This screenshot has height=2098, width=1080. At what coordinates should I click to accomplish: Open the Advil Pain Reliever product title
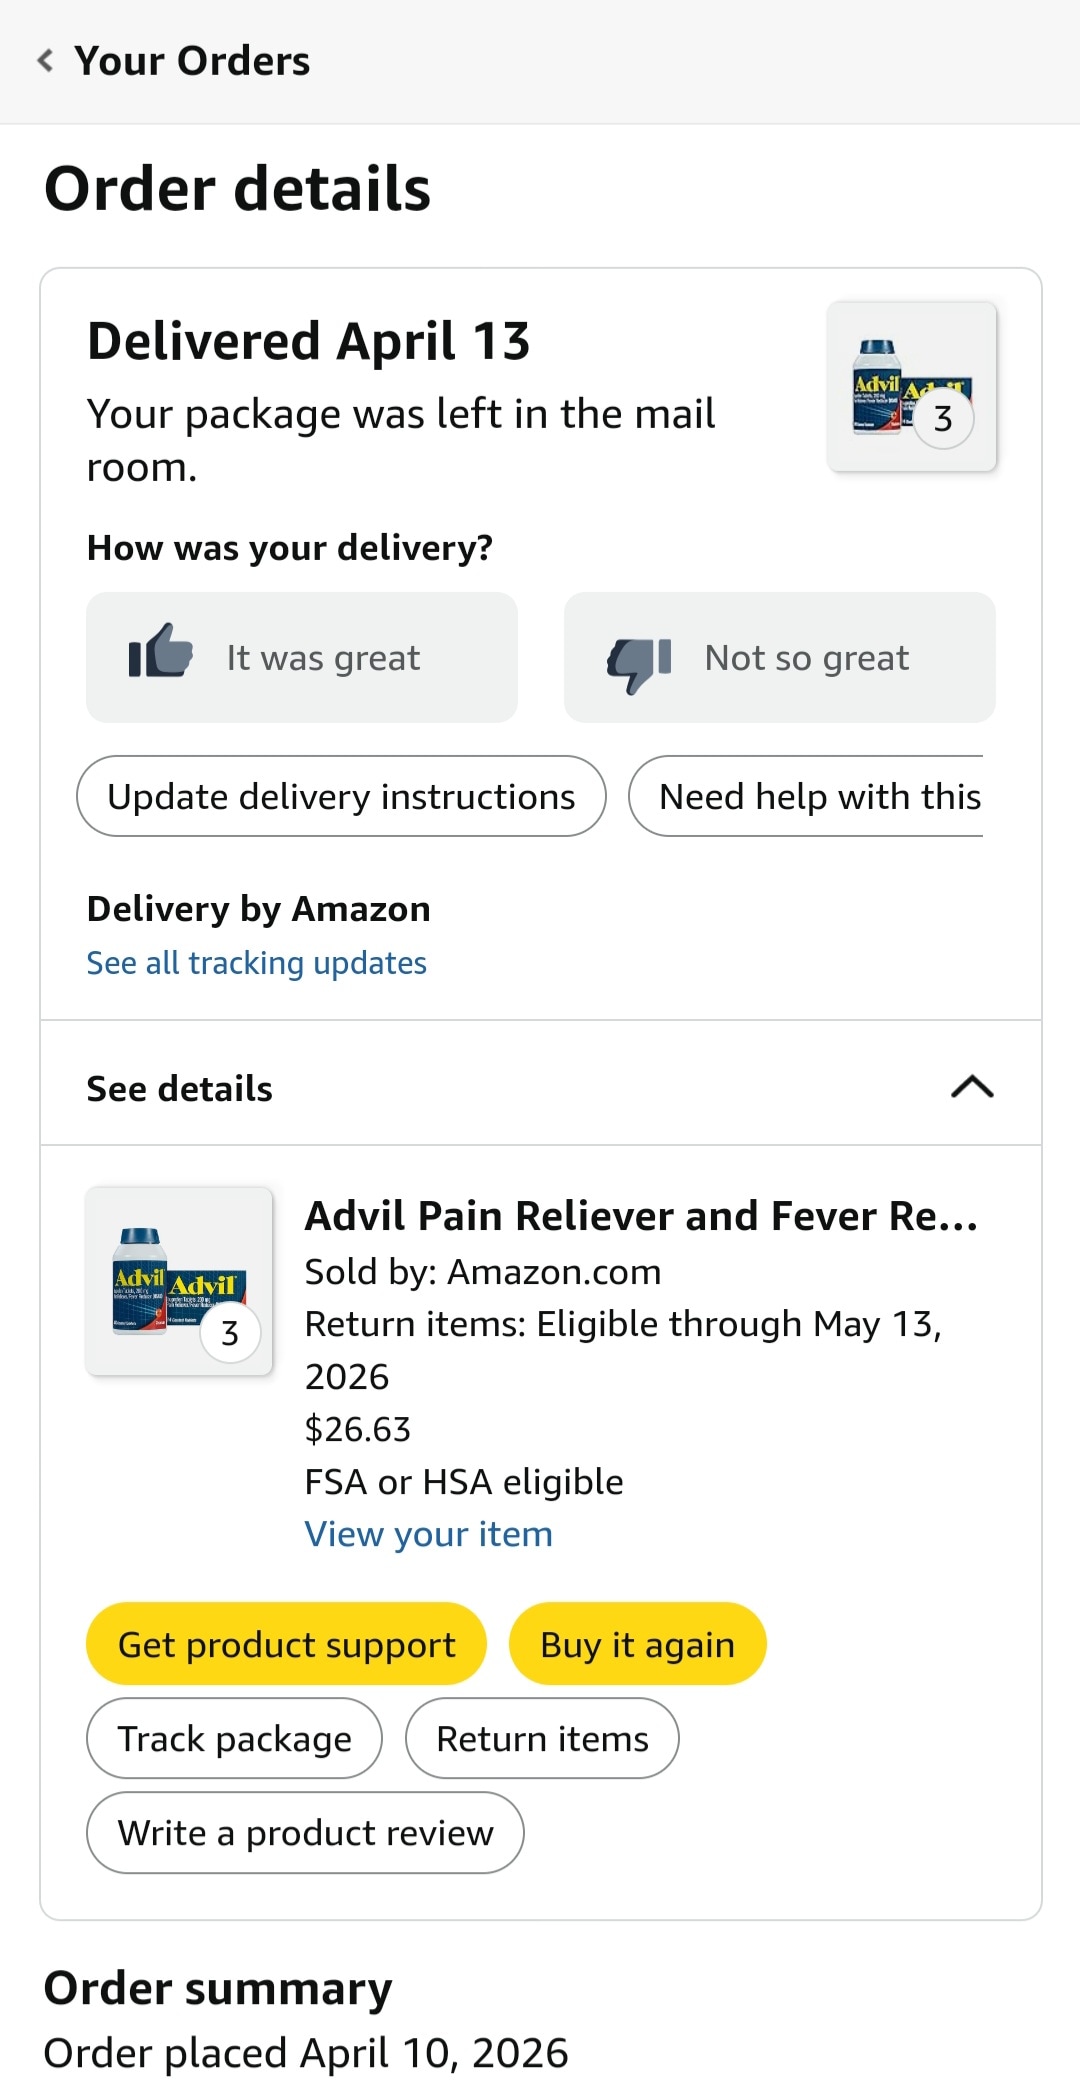coord(641,1216)
